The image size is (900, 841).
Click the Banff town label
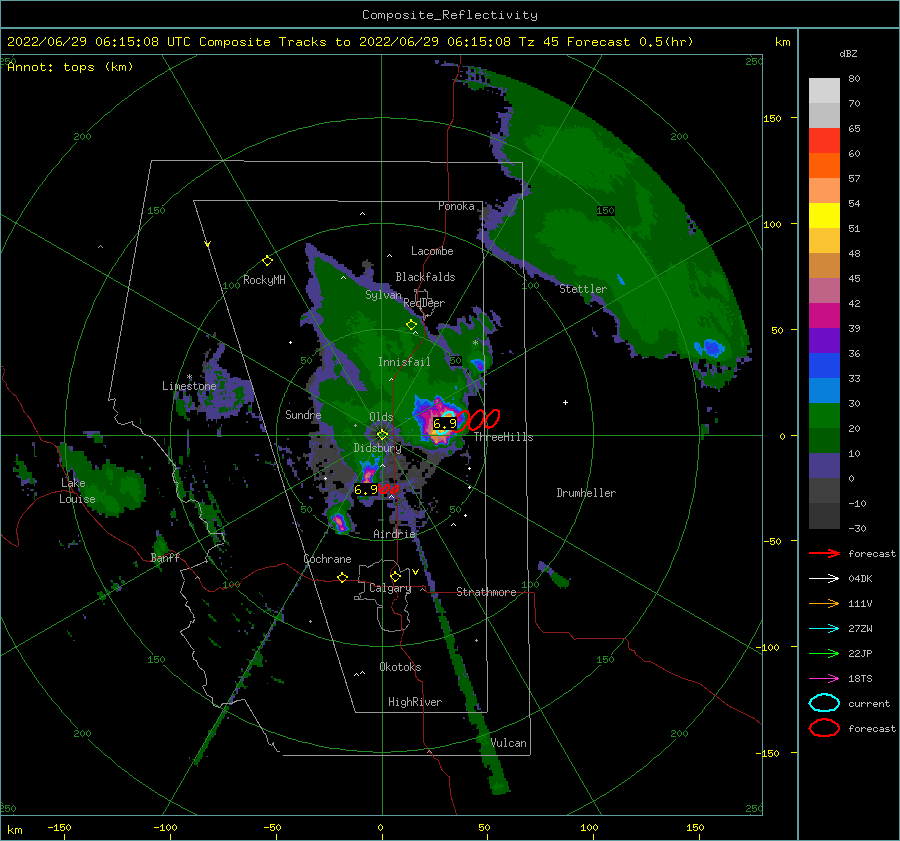[165, 557]
